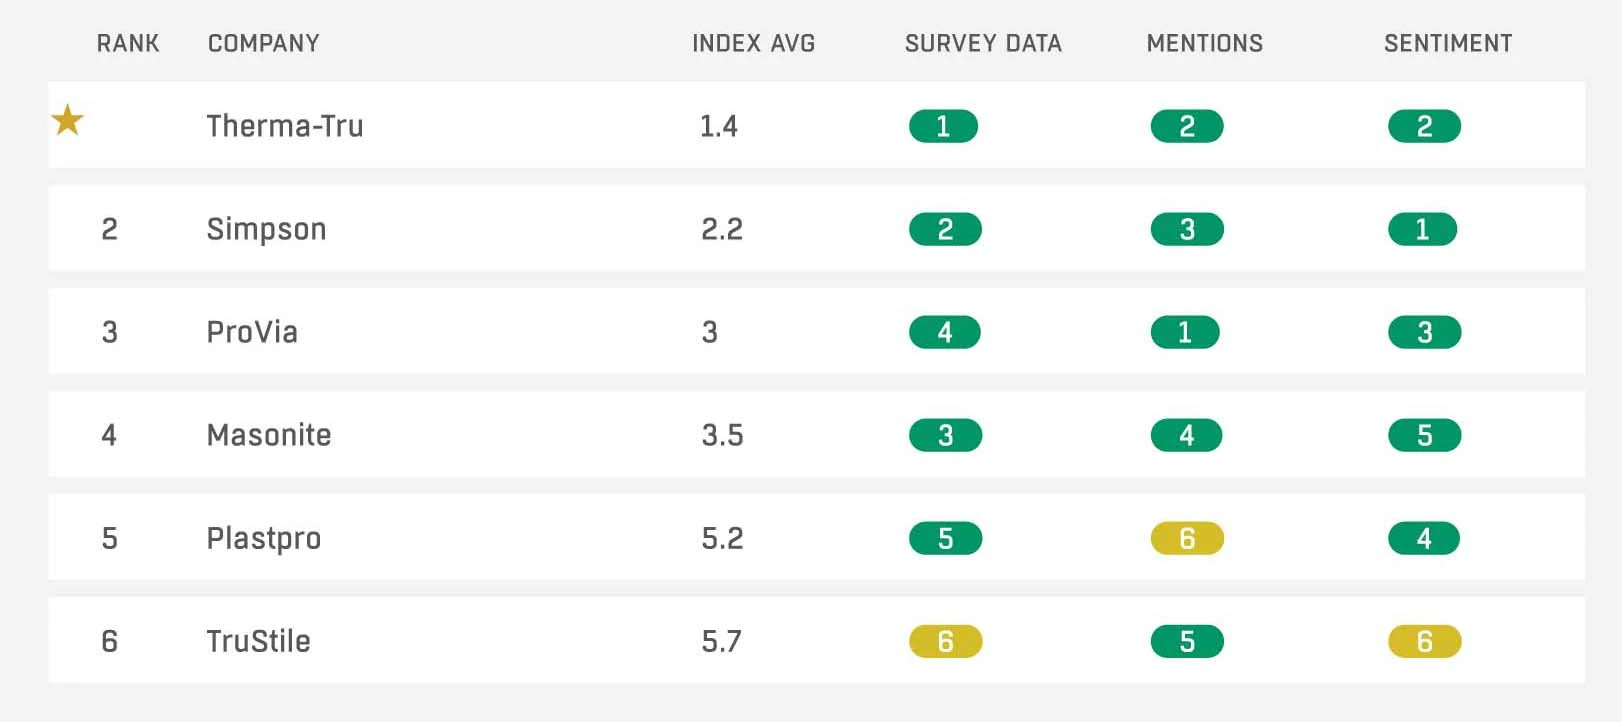Viewport: 1622px width, 722px height.
Task: Click the gold star rank icon
Action: tap(67, 120)
